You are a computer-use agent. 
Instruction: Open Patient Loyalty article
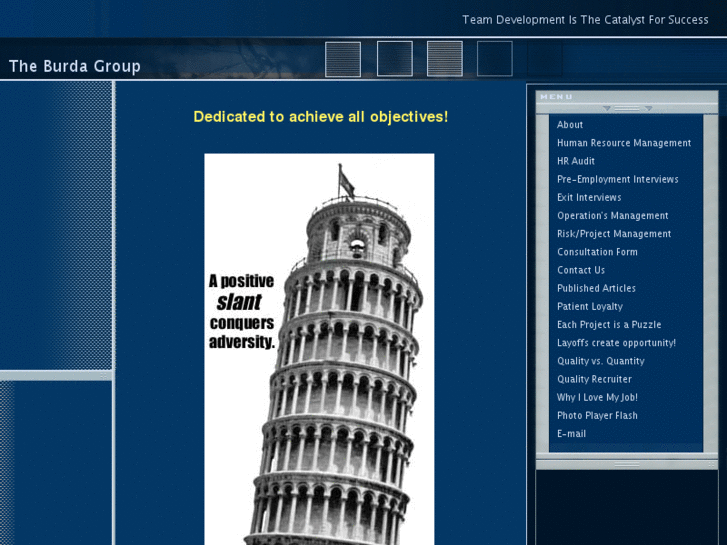point(589,307)
